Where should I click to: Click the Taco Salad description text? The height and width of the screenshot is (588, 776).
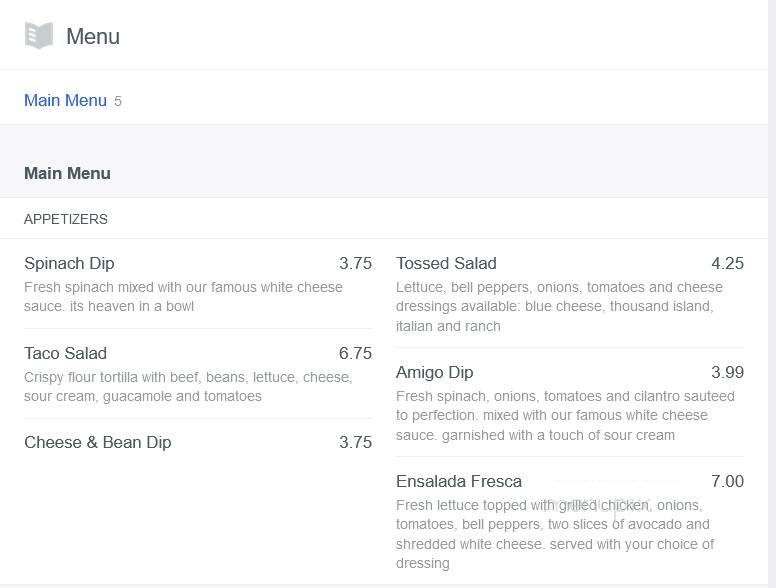pos(188,387)
